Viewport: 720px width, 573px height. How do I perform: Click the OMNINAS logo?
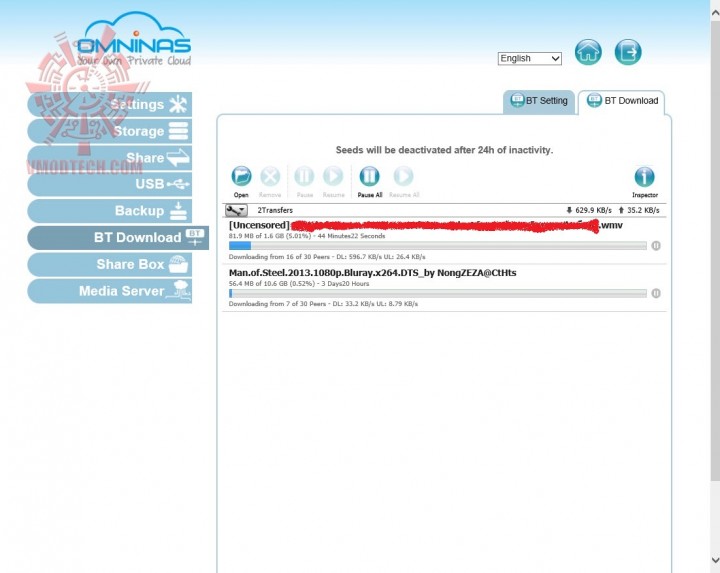coord(134,40)
